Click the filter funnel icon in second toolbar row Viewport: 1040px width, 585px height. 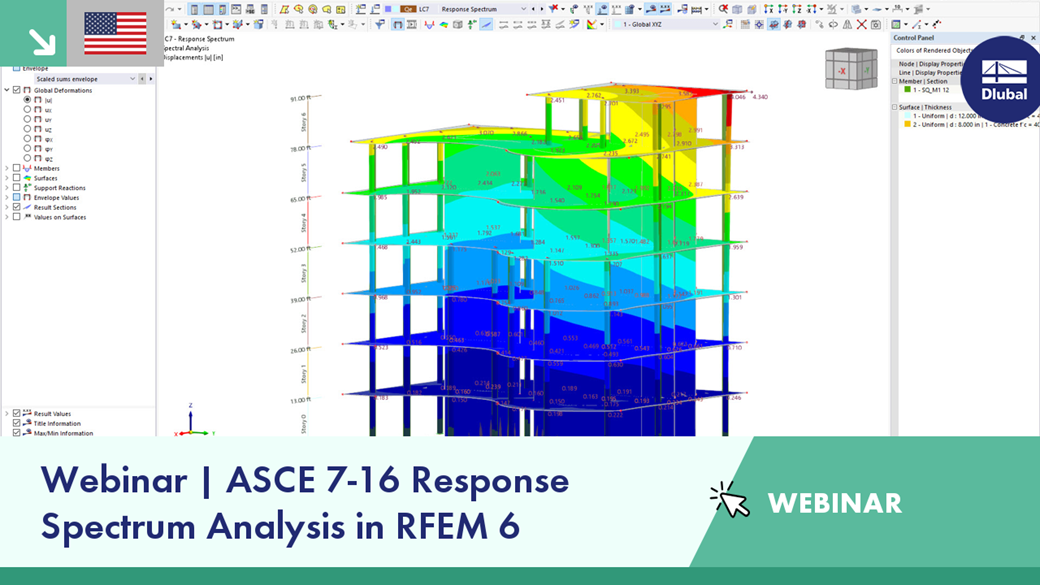tap(380, 25)
